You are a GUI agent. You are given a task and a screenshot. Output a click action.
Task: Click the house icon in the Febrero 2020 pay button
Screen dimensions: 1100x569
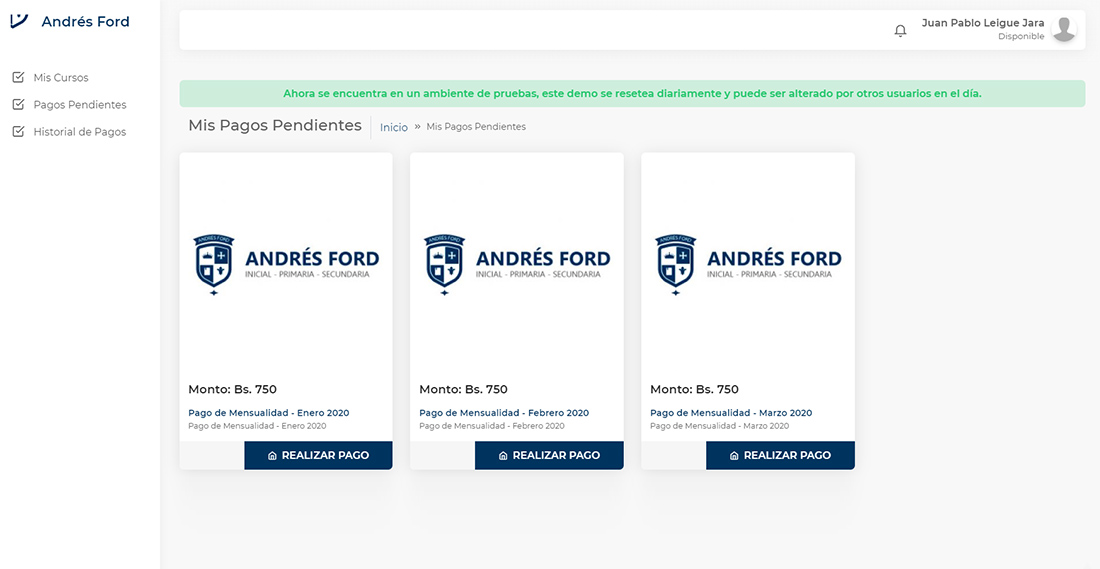coord(503,456)
